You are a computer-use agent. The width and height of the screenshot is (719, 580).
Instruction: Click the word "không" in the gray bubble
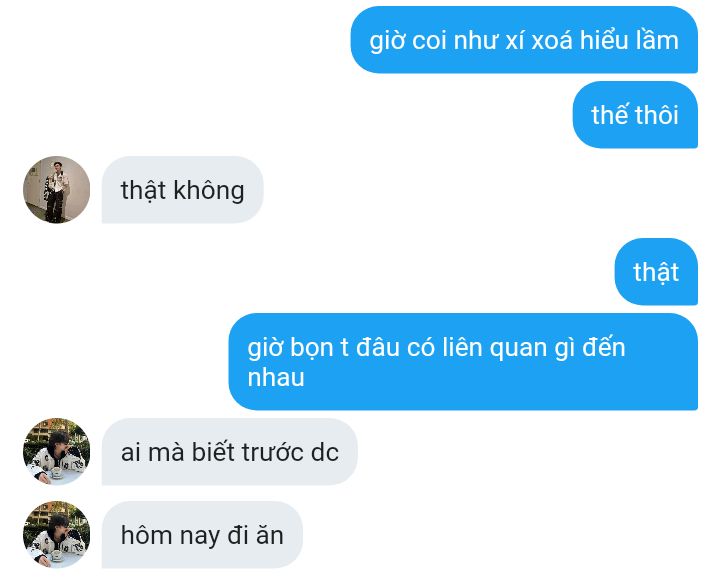click(x=209, y=190)
